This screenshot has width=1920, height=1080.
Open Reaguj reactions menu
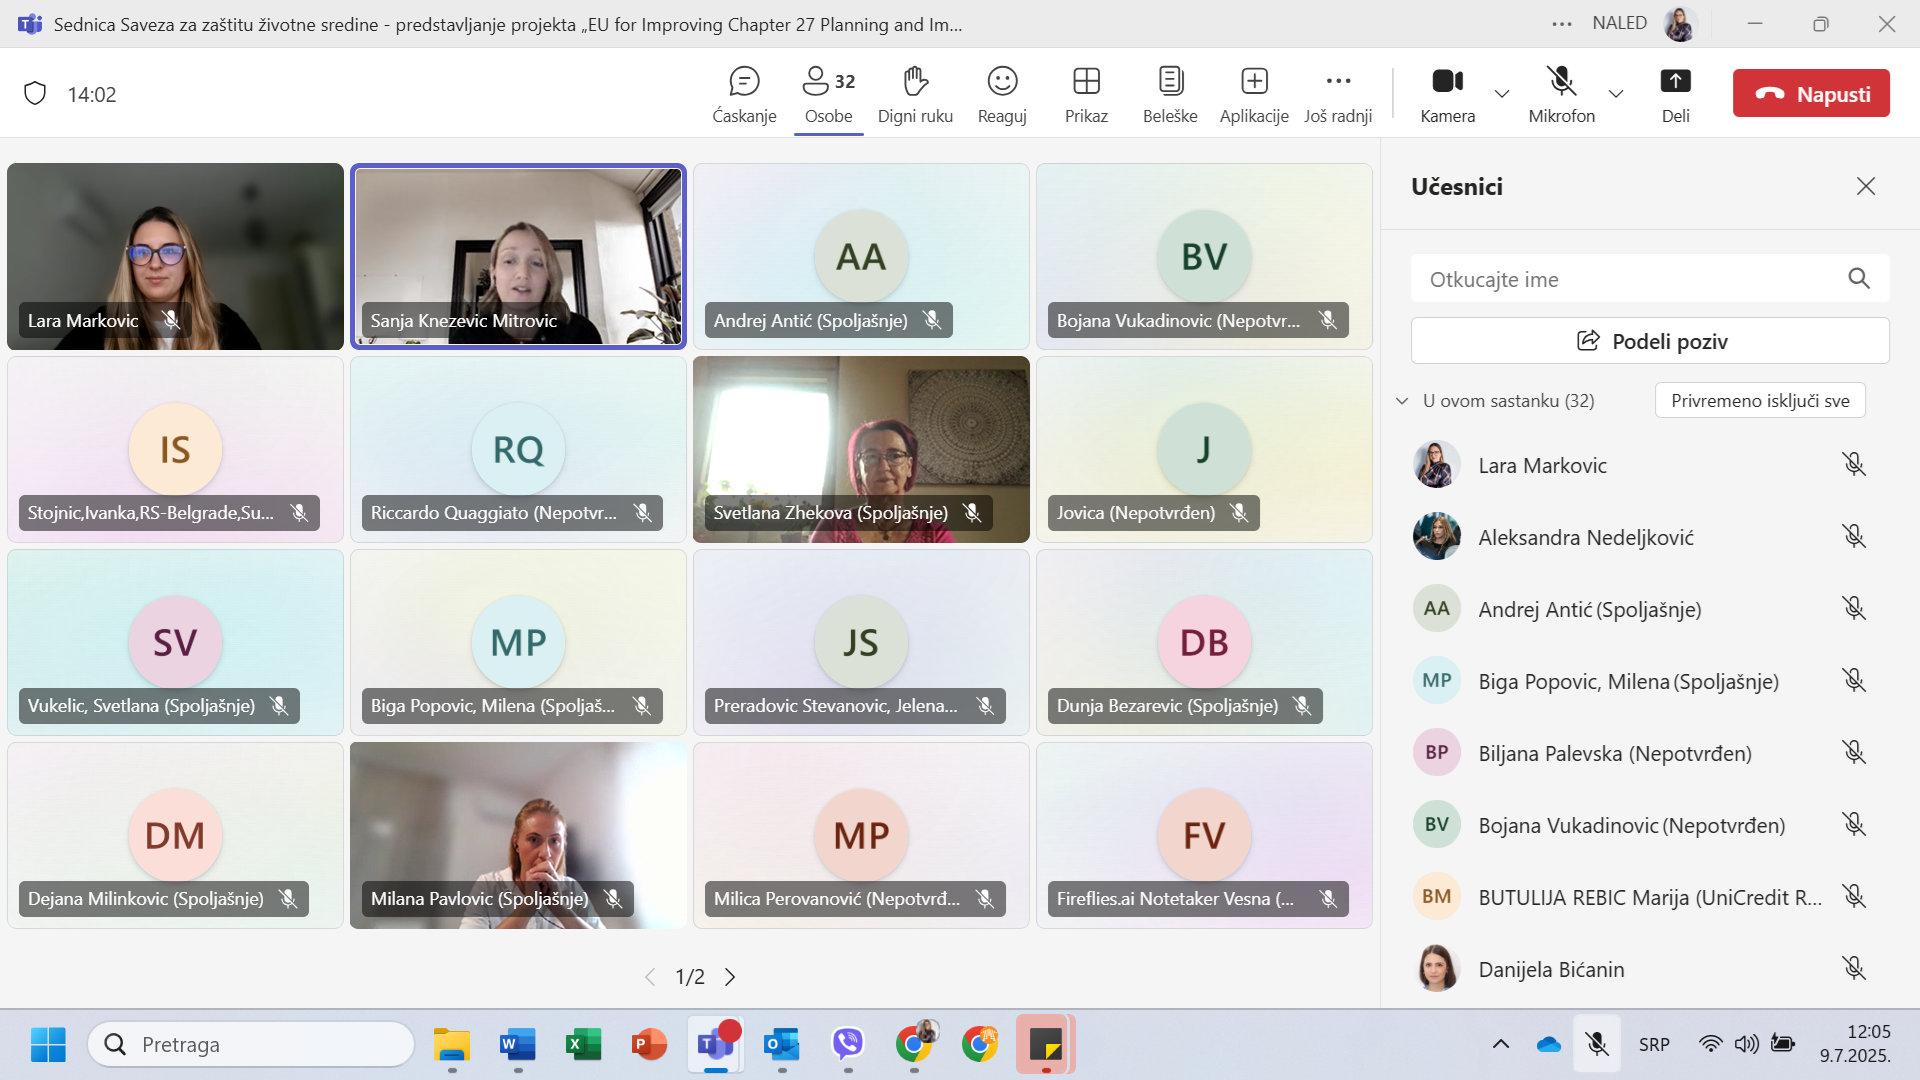click(x=1002, y=94)
